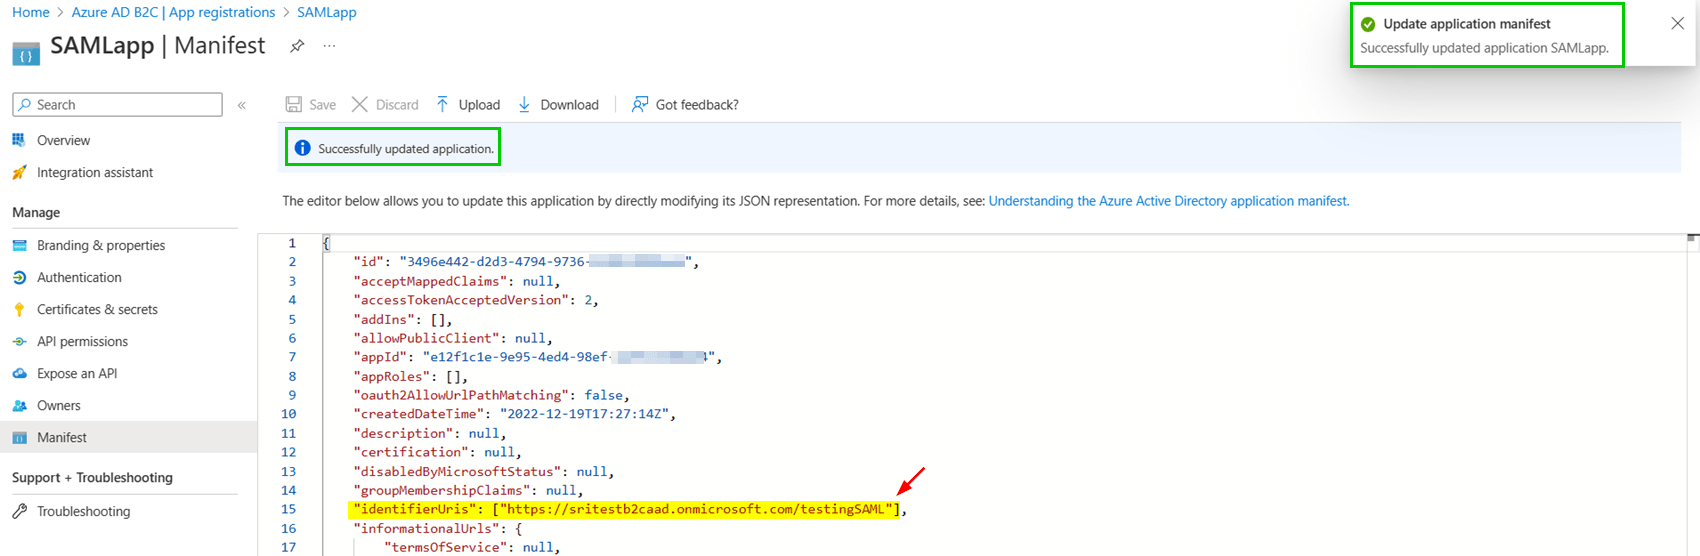Open Certificates & secrets
The width and height of the screenshot is (1700, 556).
[x=97, y=310]
